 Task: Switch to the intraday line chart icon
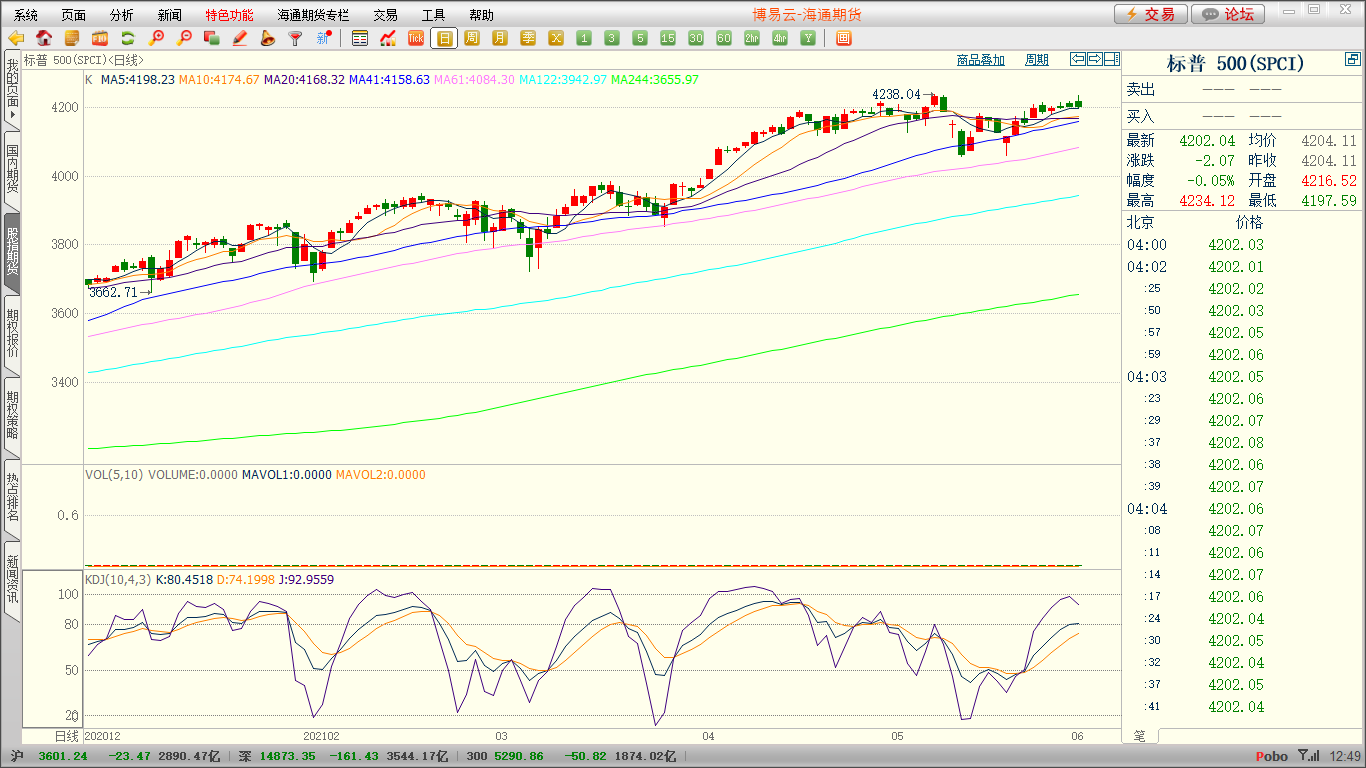pyautogui.click(x=388, y=38)
